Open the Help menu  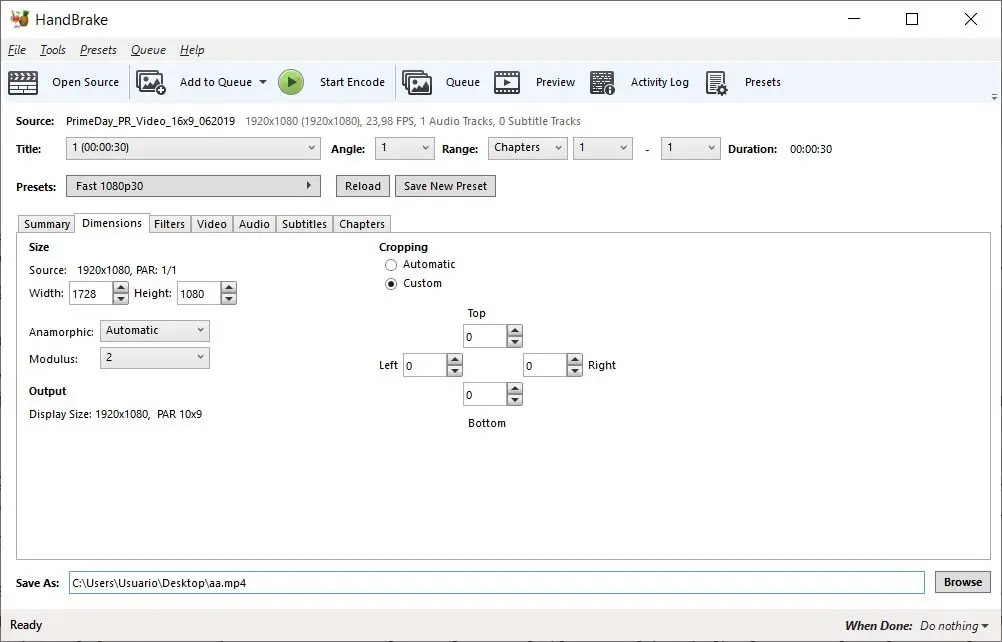[192, 50]
